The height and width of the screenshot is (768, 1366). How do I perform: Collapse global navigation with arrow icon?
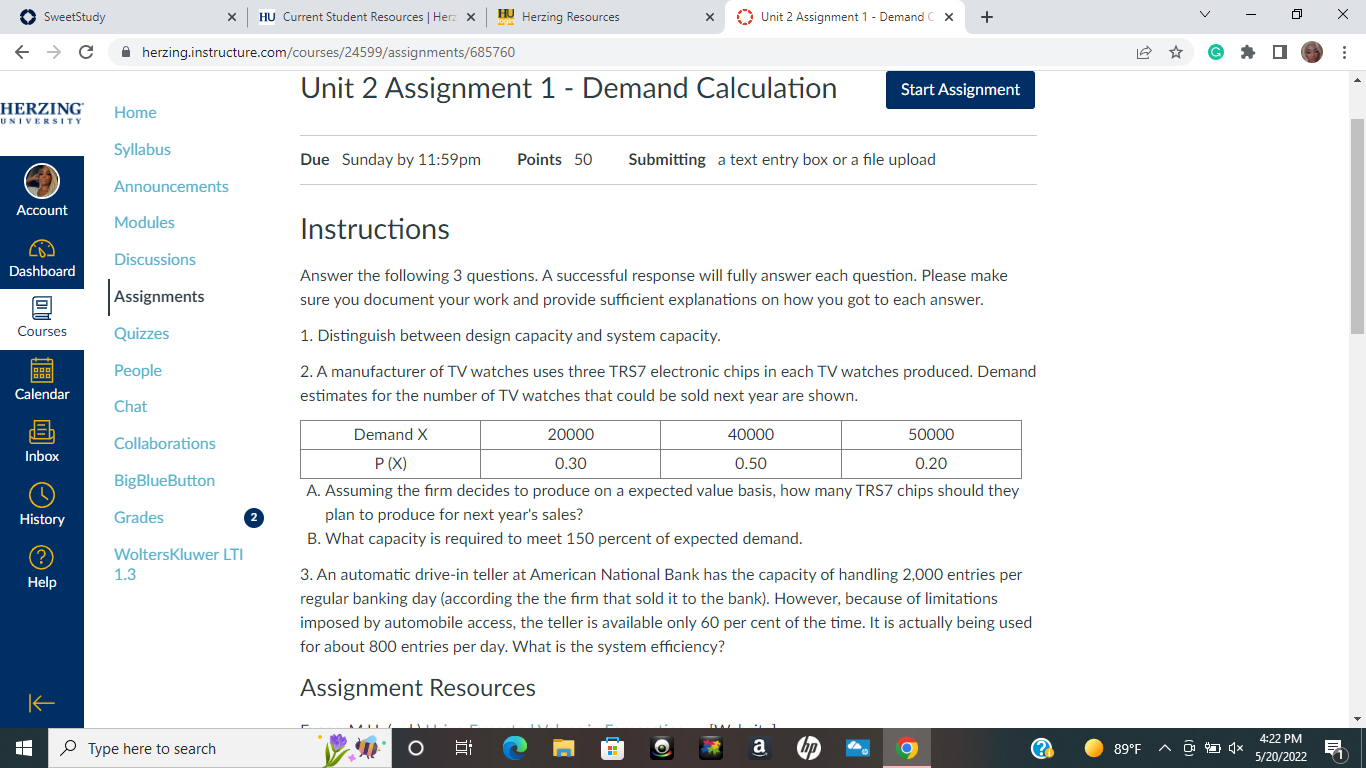[42, 704]
